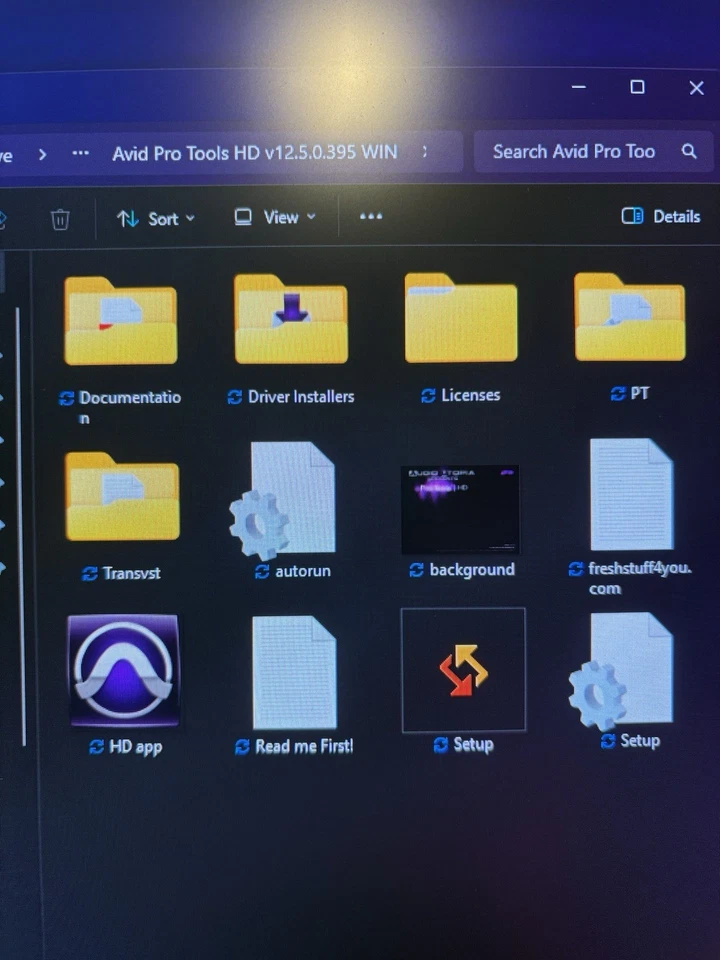Open the View dropdown menu
720x960 pixels.
[275, 217]
